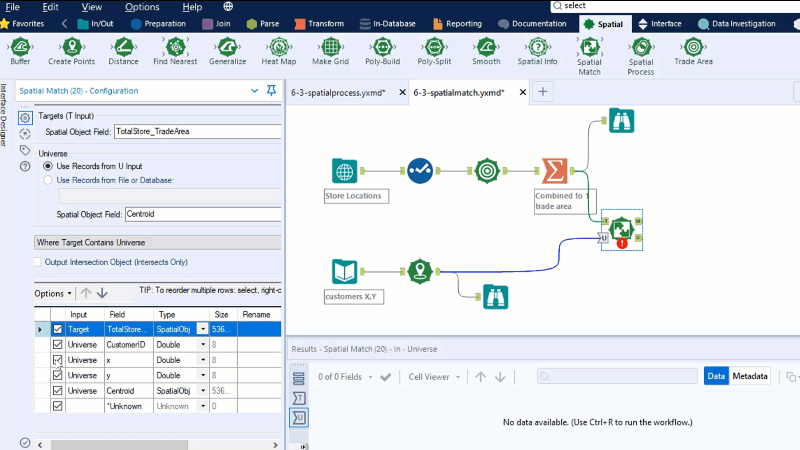Move selected field row up
The height and width of the screenshot is (450, 800).
(x=86, y=293)
